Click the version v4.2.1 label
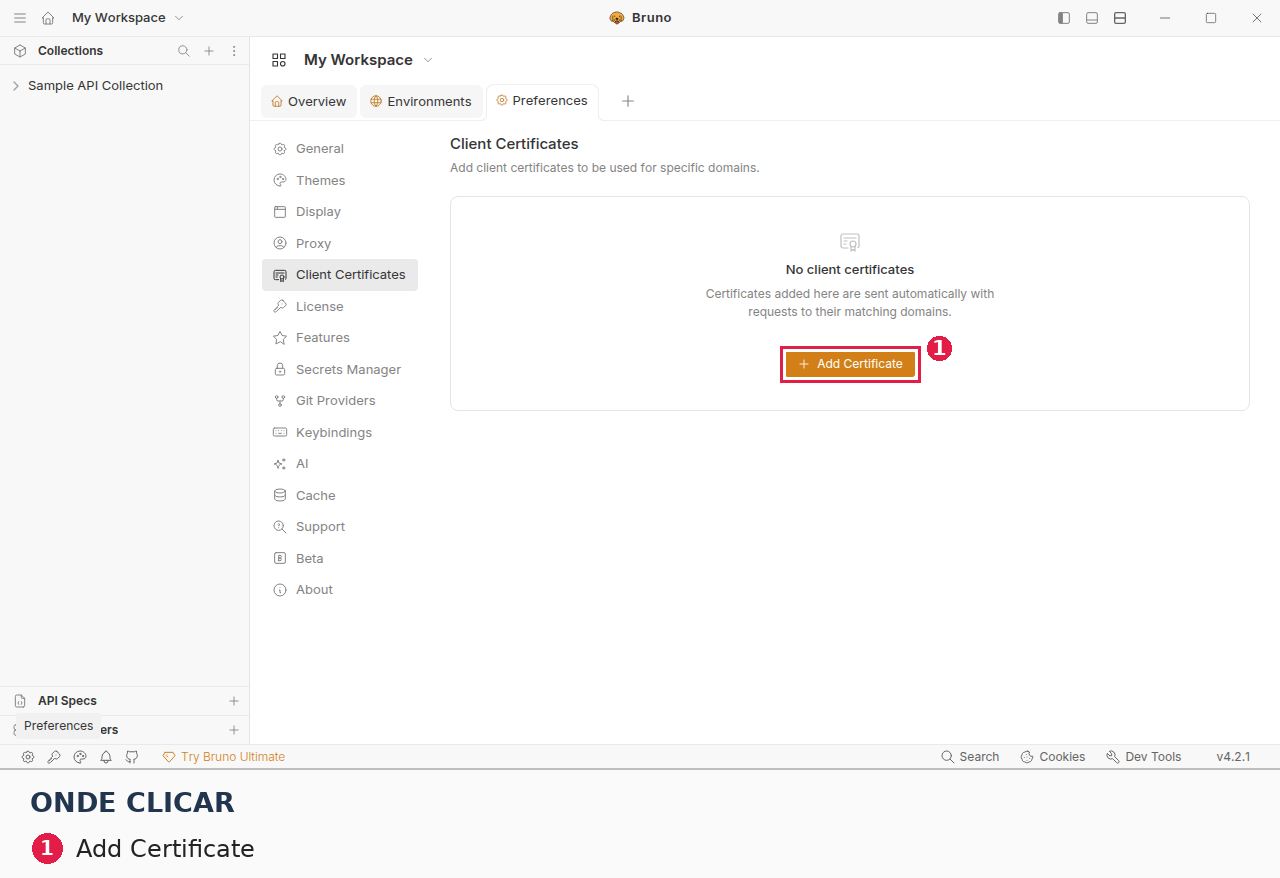 (x=1233, y=757)
